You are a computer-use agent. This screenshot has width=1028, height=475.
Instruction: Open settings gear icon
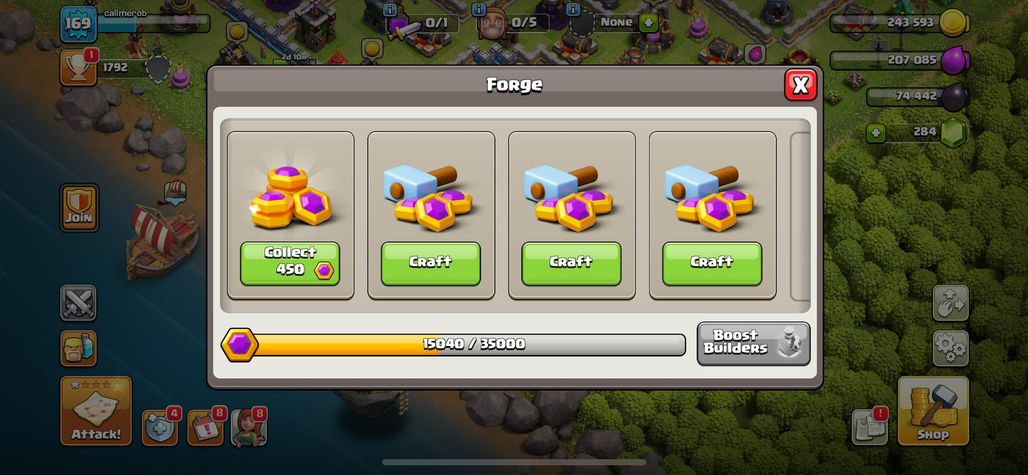point(951,349)
